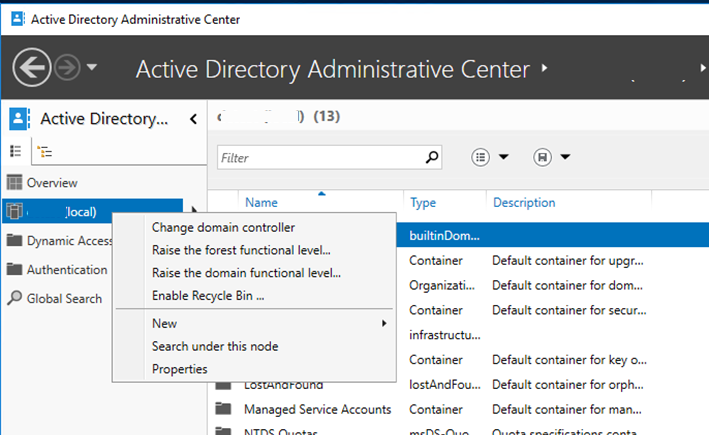The height and width of the screenshot is (435, 709).
Task: Expand the breadcrumb arrow after Administrative Center title
Action: (544, 68)
